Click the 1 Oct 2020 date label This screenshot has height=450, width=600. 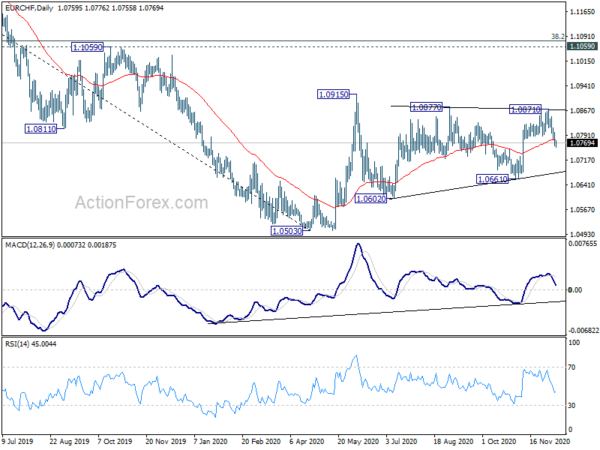pos(499,441)
